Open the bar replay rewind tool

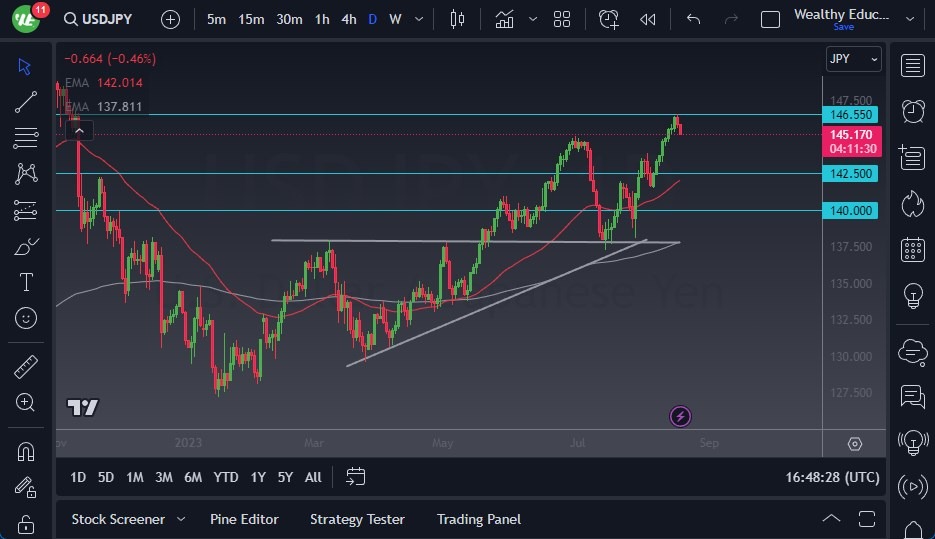click(x=648, y=19)
